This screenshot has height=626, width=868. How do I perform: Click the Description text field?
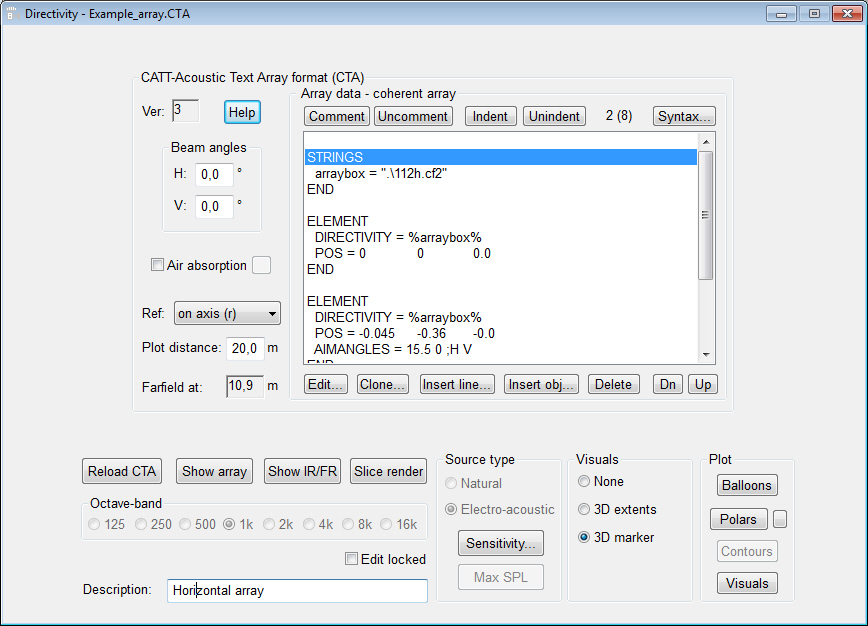click(x=296, y=590)
